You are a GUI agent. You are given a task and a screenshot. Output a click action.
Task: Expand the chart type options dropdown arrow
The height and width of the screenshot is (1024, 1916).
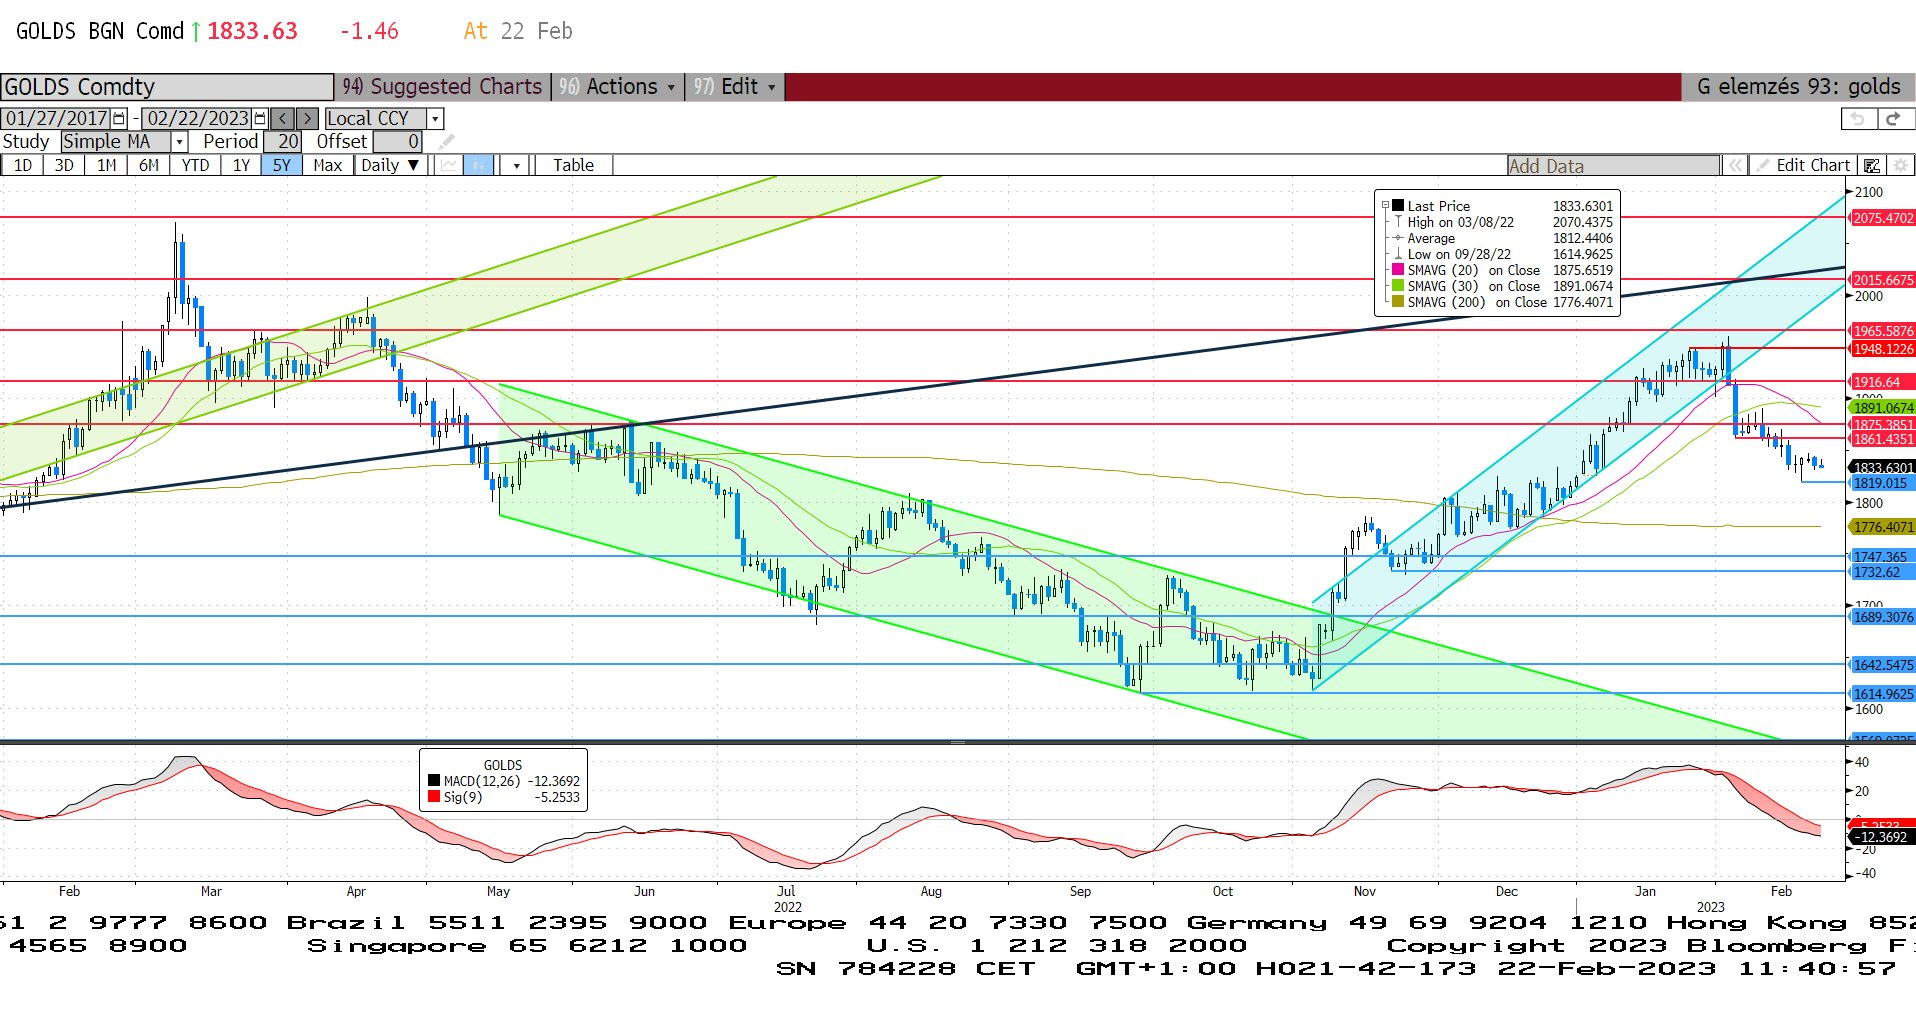tap(516, 165)
